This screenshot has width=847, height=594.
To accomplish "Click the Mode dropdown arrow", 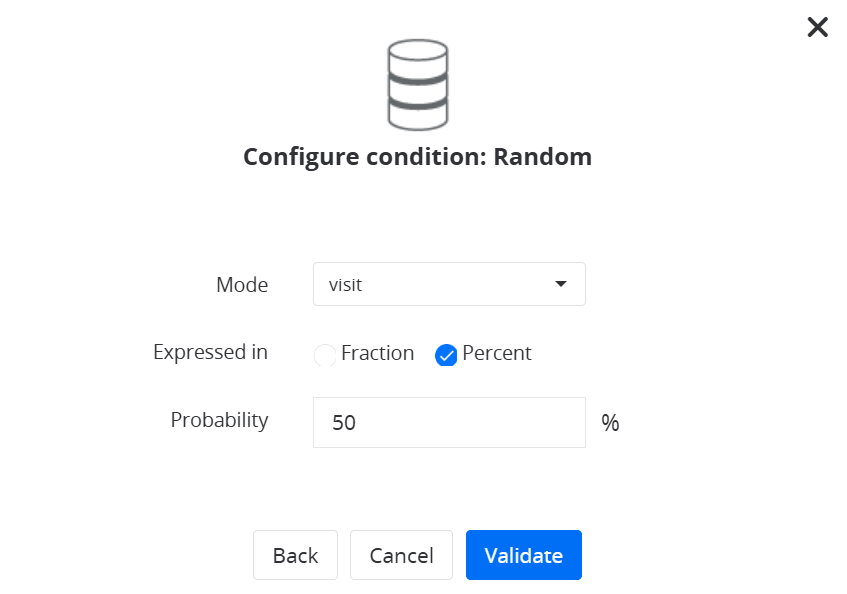I will [x=561, y=284].
